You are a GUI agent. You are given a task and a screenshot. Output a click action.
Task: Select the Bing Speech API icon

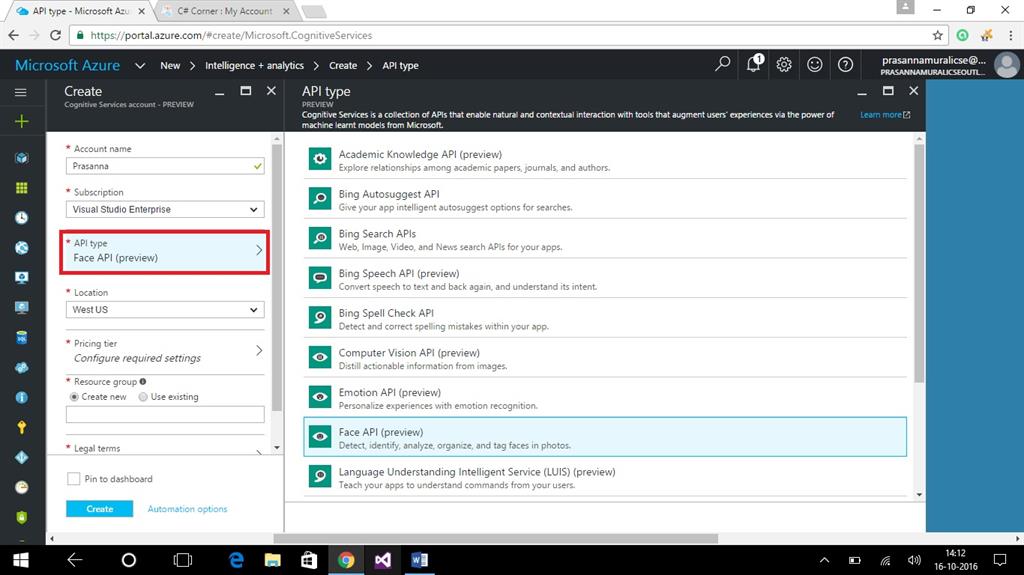coord(320,278)
